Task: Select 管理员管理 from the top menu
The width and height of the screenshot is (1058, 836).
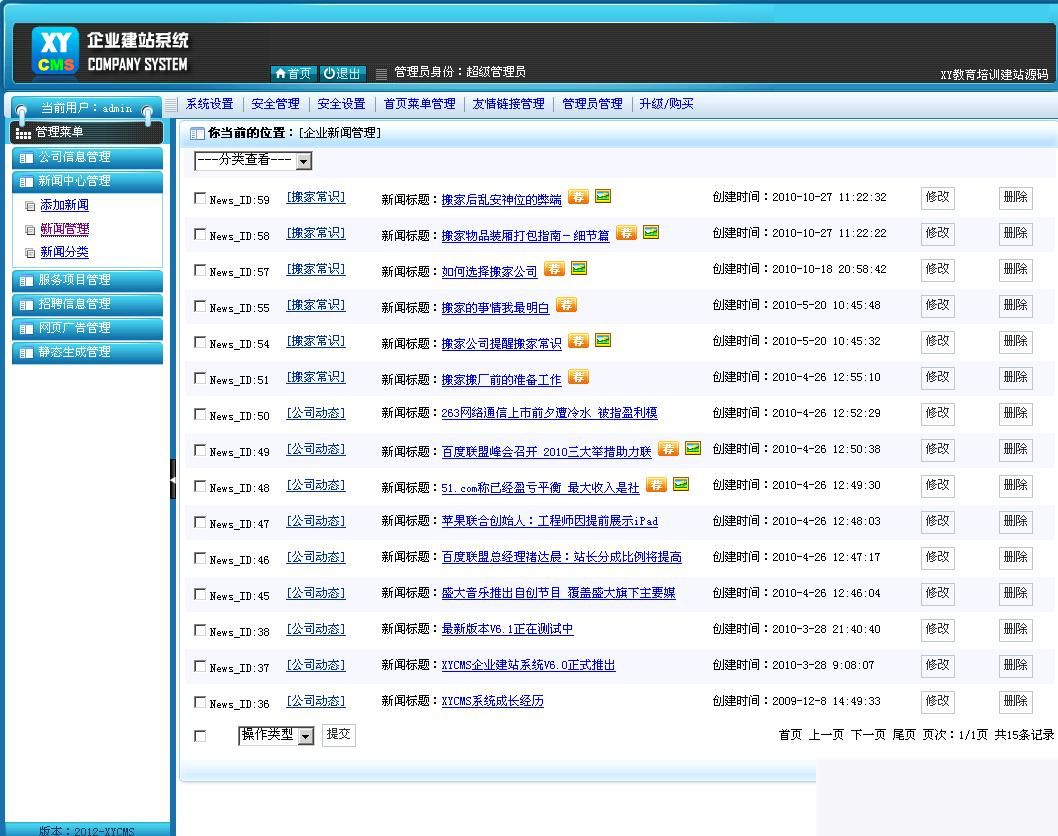Action: click(x=591, y=103)
